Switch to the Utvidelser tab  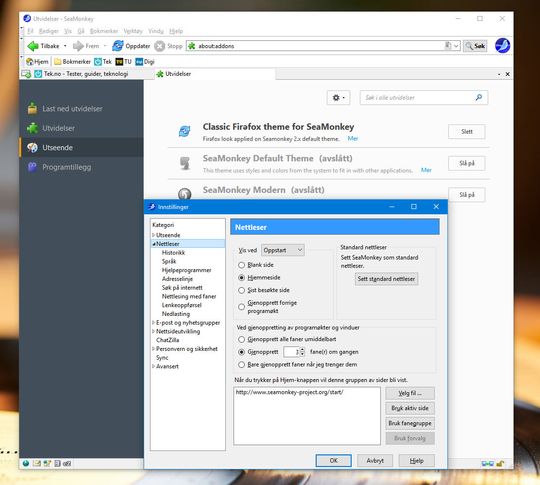point(214,74)
